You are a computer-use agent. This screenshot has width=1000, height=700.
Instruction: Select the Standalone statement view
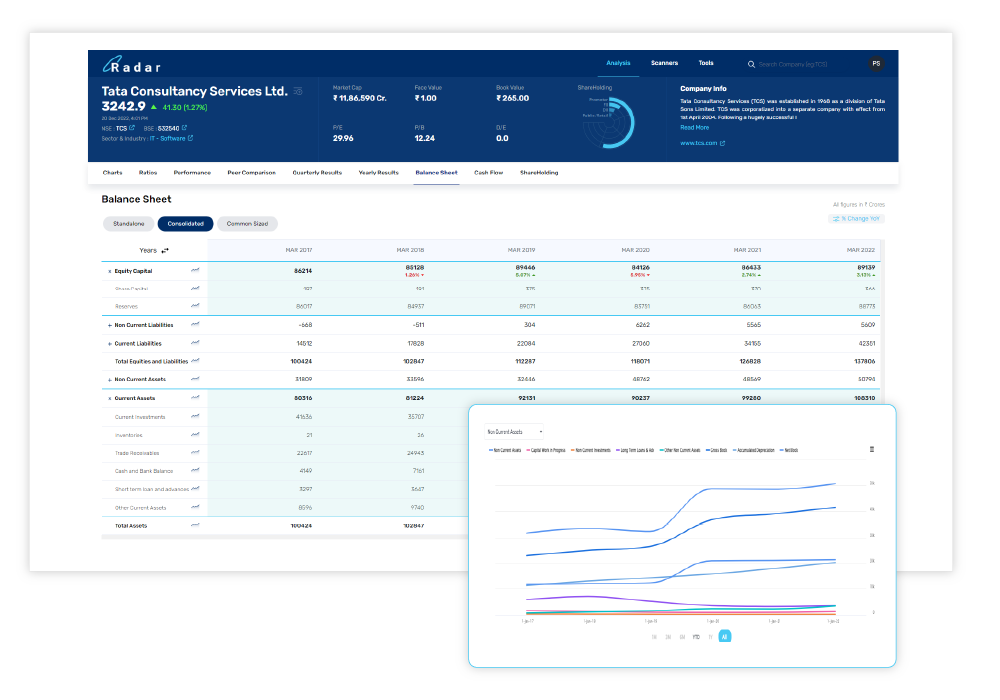pyautogui.click(x=128, y=223)
